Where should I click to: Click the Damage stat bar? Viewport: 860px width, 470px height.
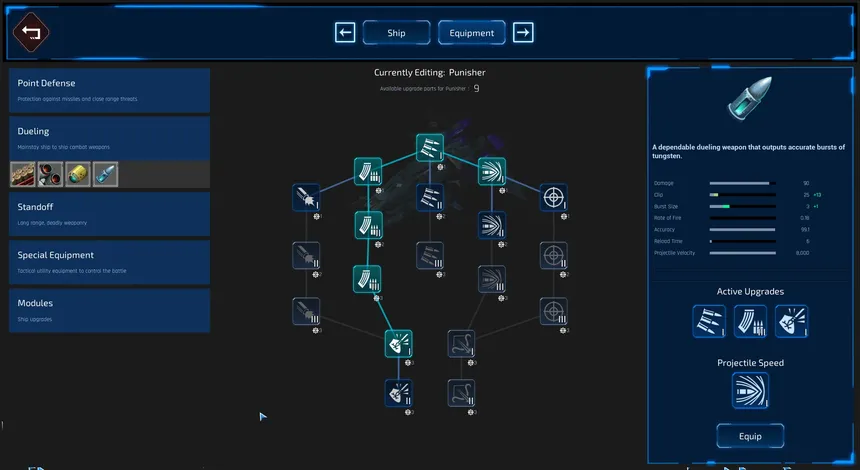[x=743, y=183]
